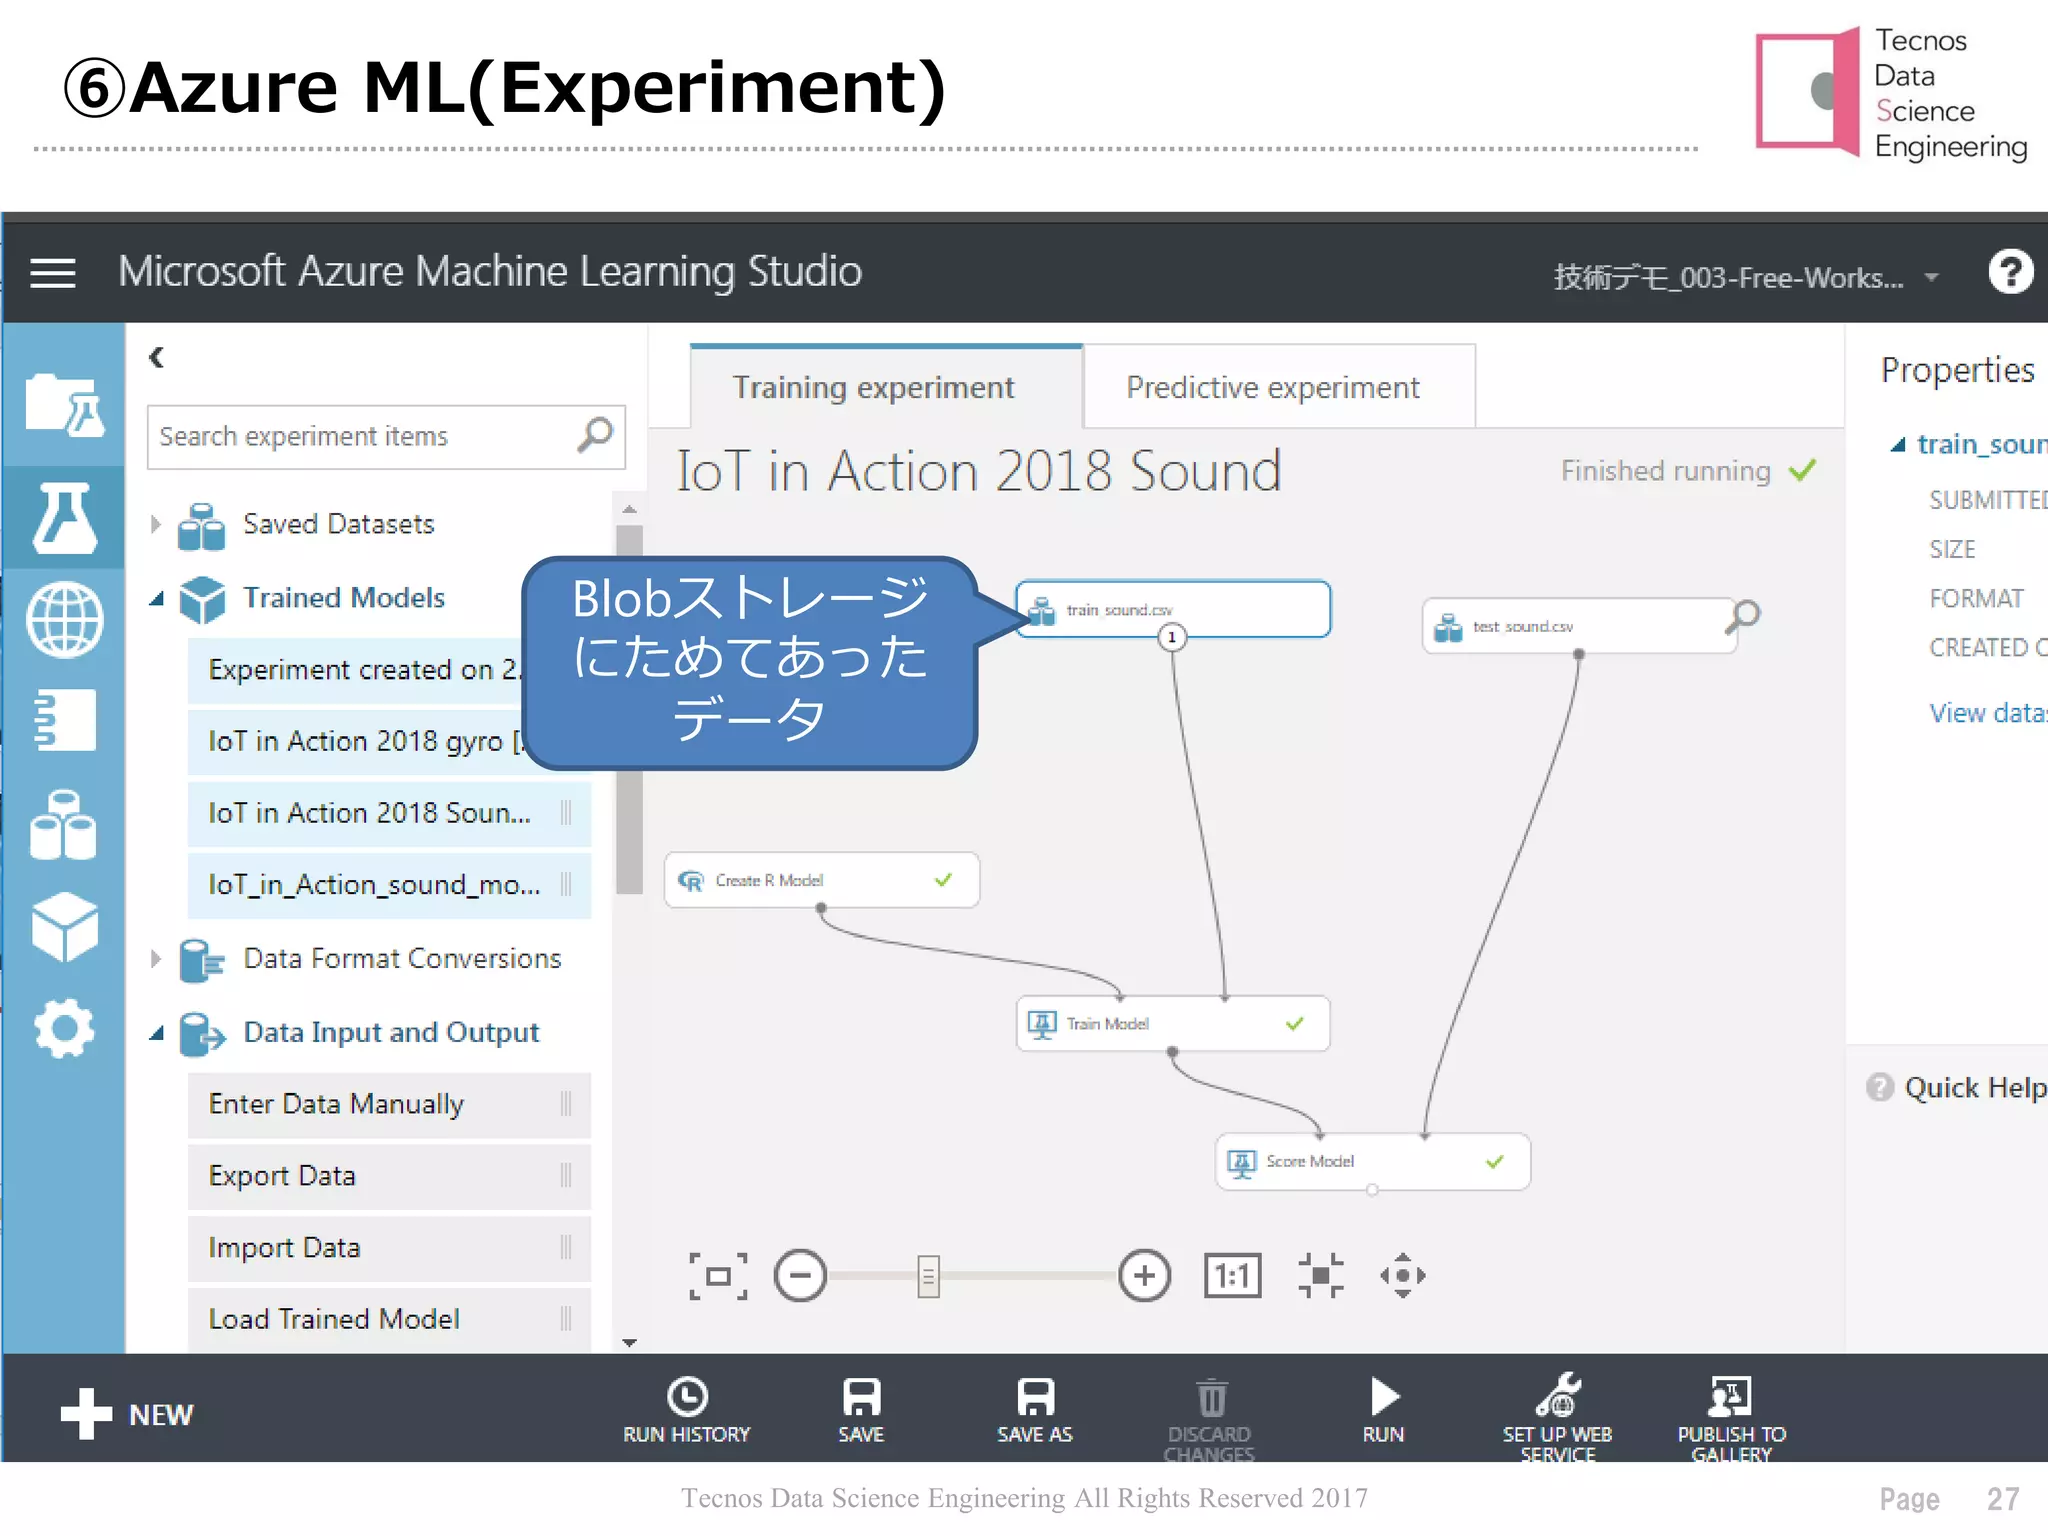Collapse Data Input and Output category
The width and height of the screenshot is (2048, 1536).
point(156,1032)
